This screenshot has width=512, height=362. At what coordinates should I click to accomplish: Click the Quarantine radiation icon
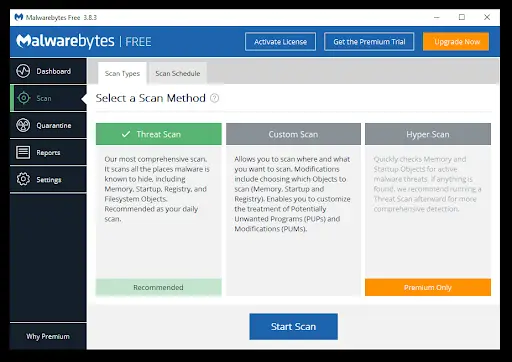pos(23,125)
